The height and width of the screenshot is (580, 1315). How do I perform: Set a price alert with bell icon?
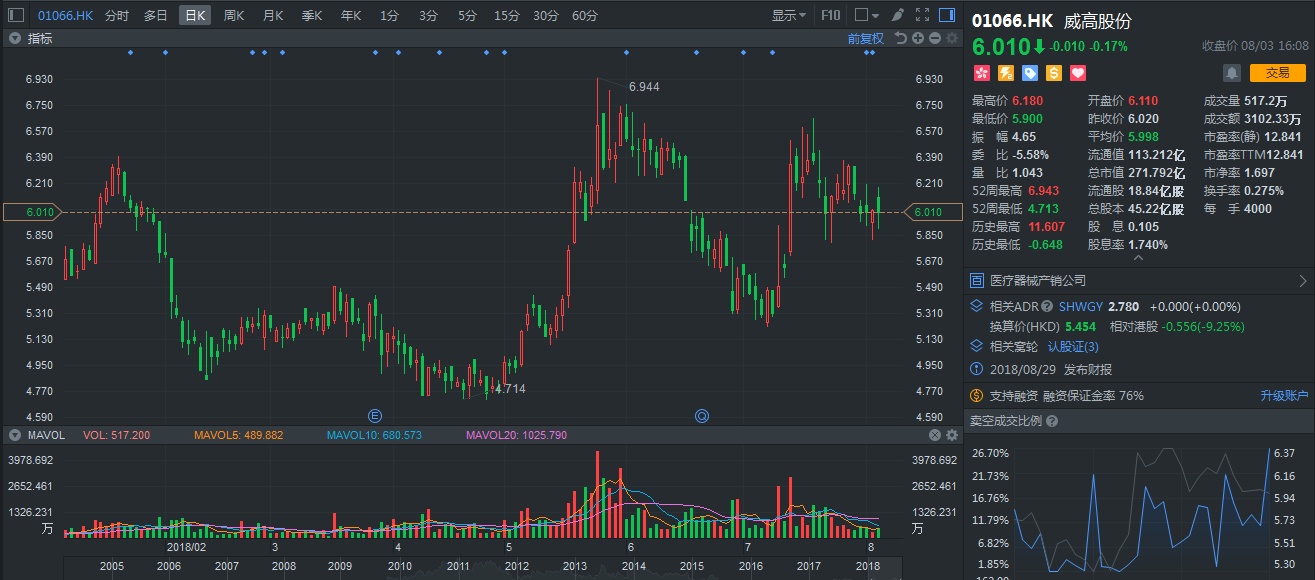point(1232,72)
